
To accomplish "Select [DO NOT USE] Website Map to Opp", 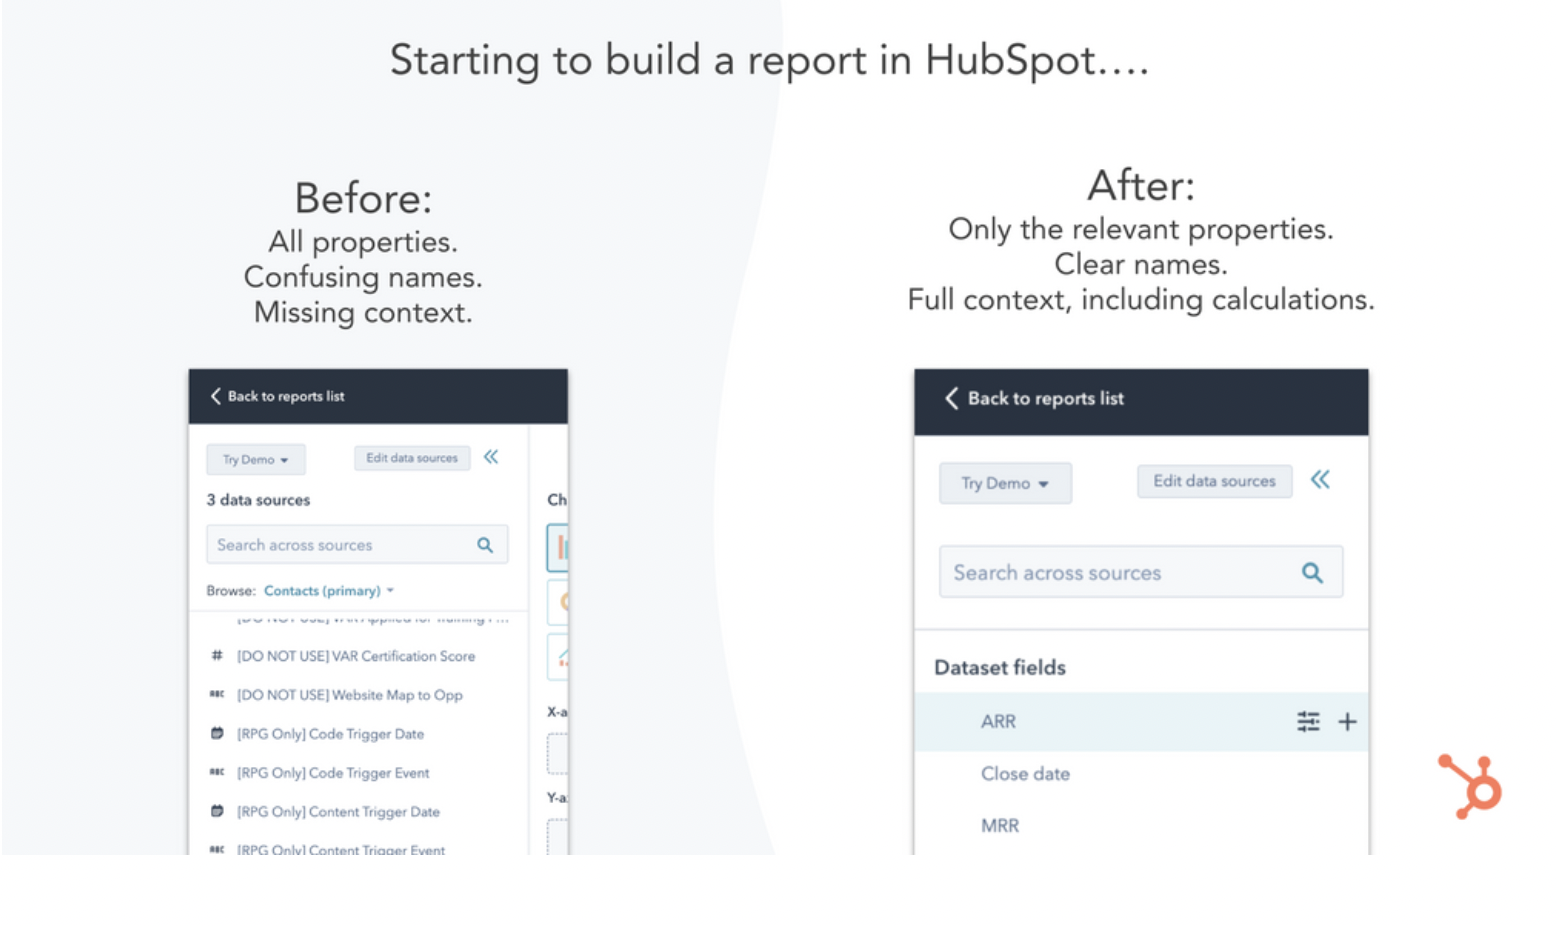I will coord(349,695).
